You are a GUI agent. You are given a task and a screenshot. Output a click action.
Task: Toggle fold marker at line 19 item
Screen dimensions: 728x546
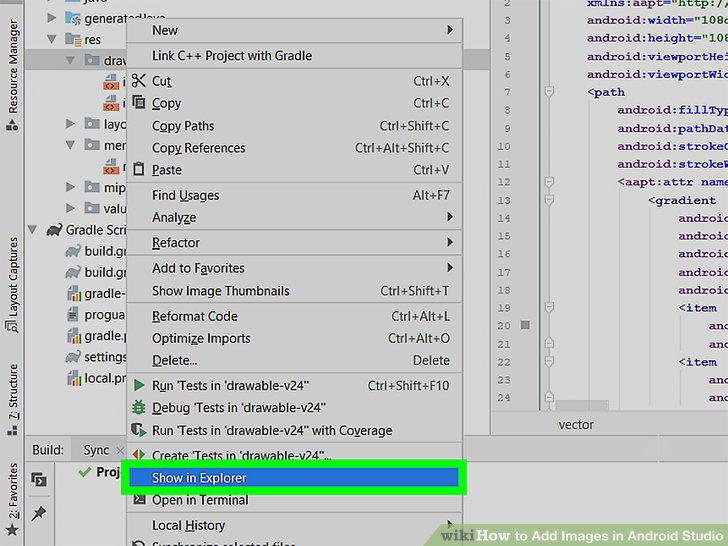tap(549, 307)
